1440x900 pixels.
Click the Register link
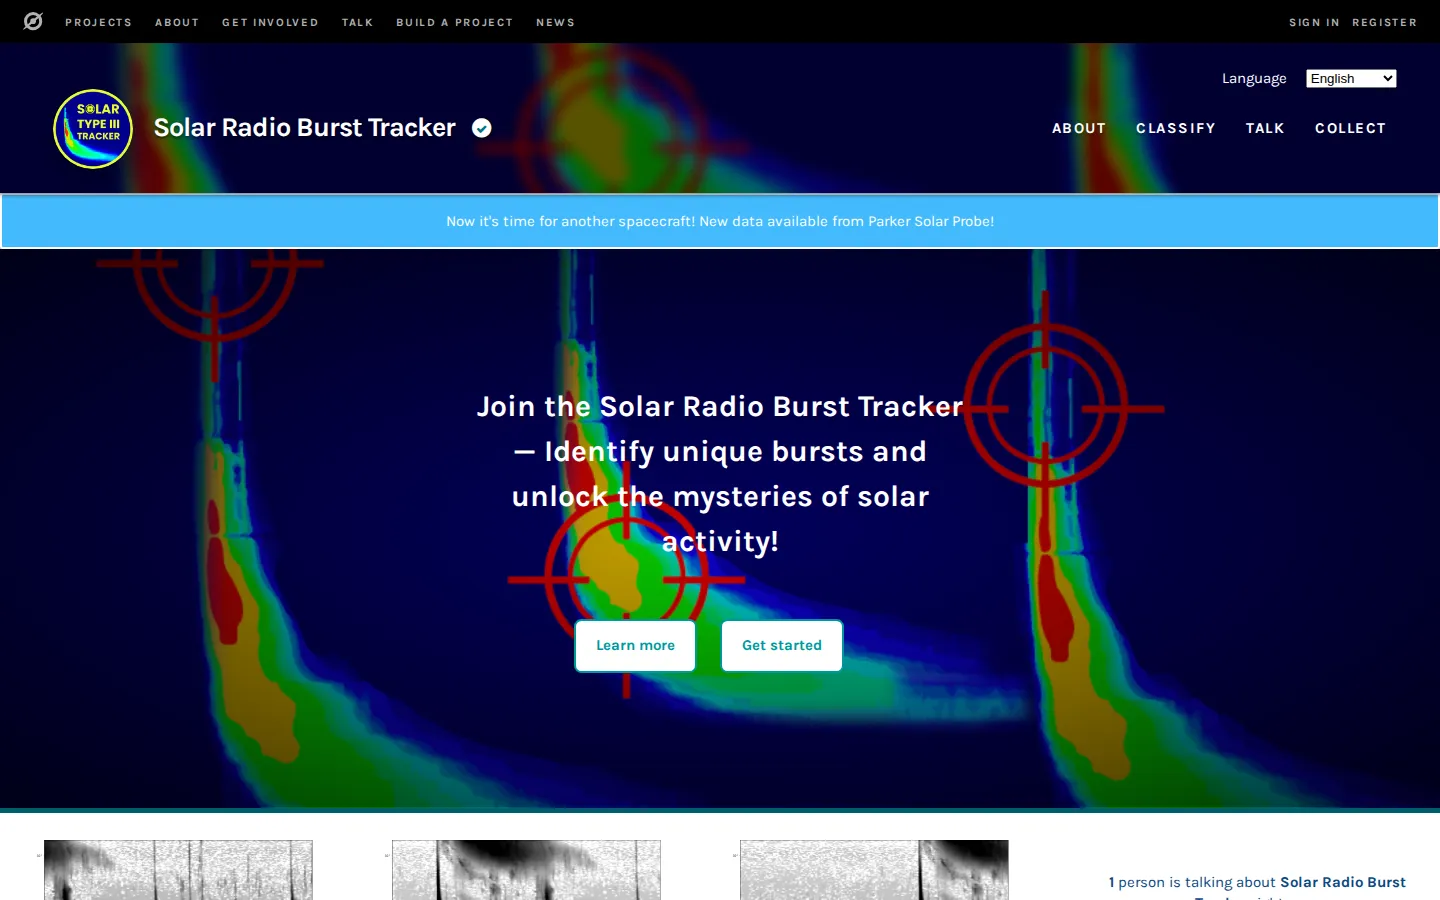pyautogui.click(x=1384, y=22)
